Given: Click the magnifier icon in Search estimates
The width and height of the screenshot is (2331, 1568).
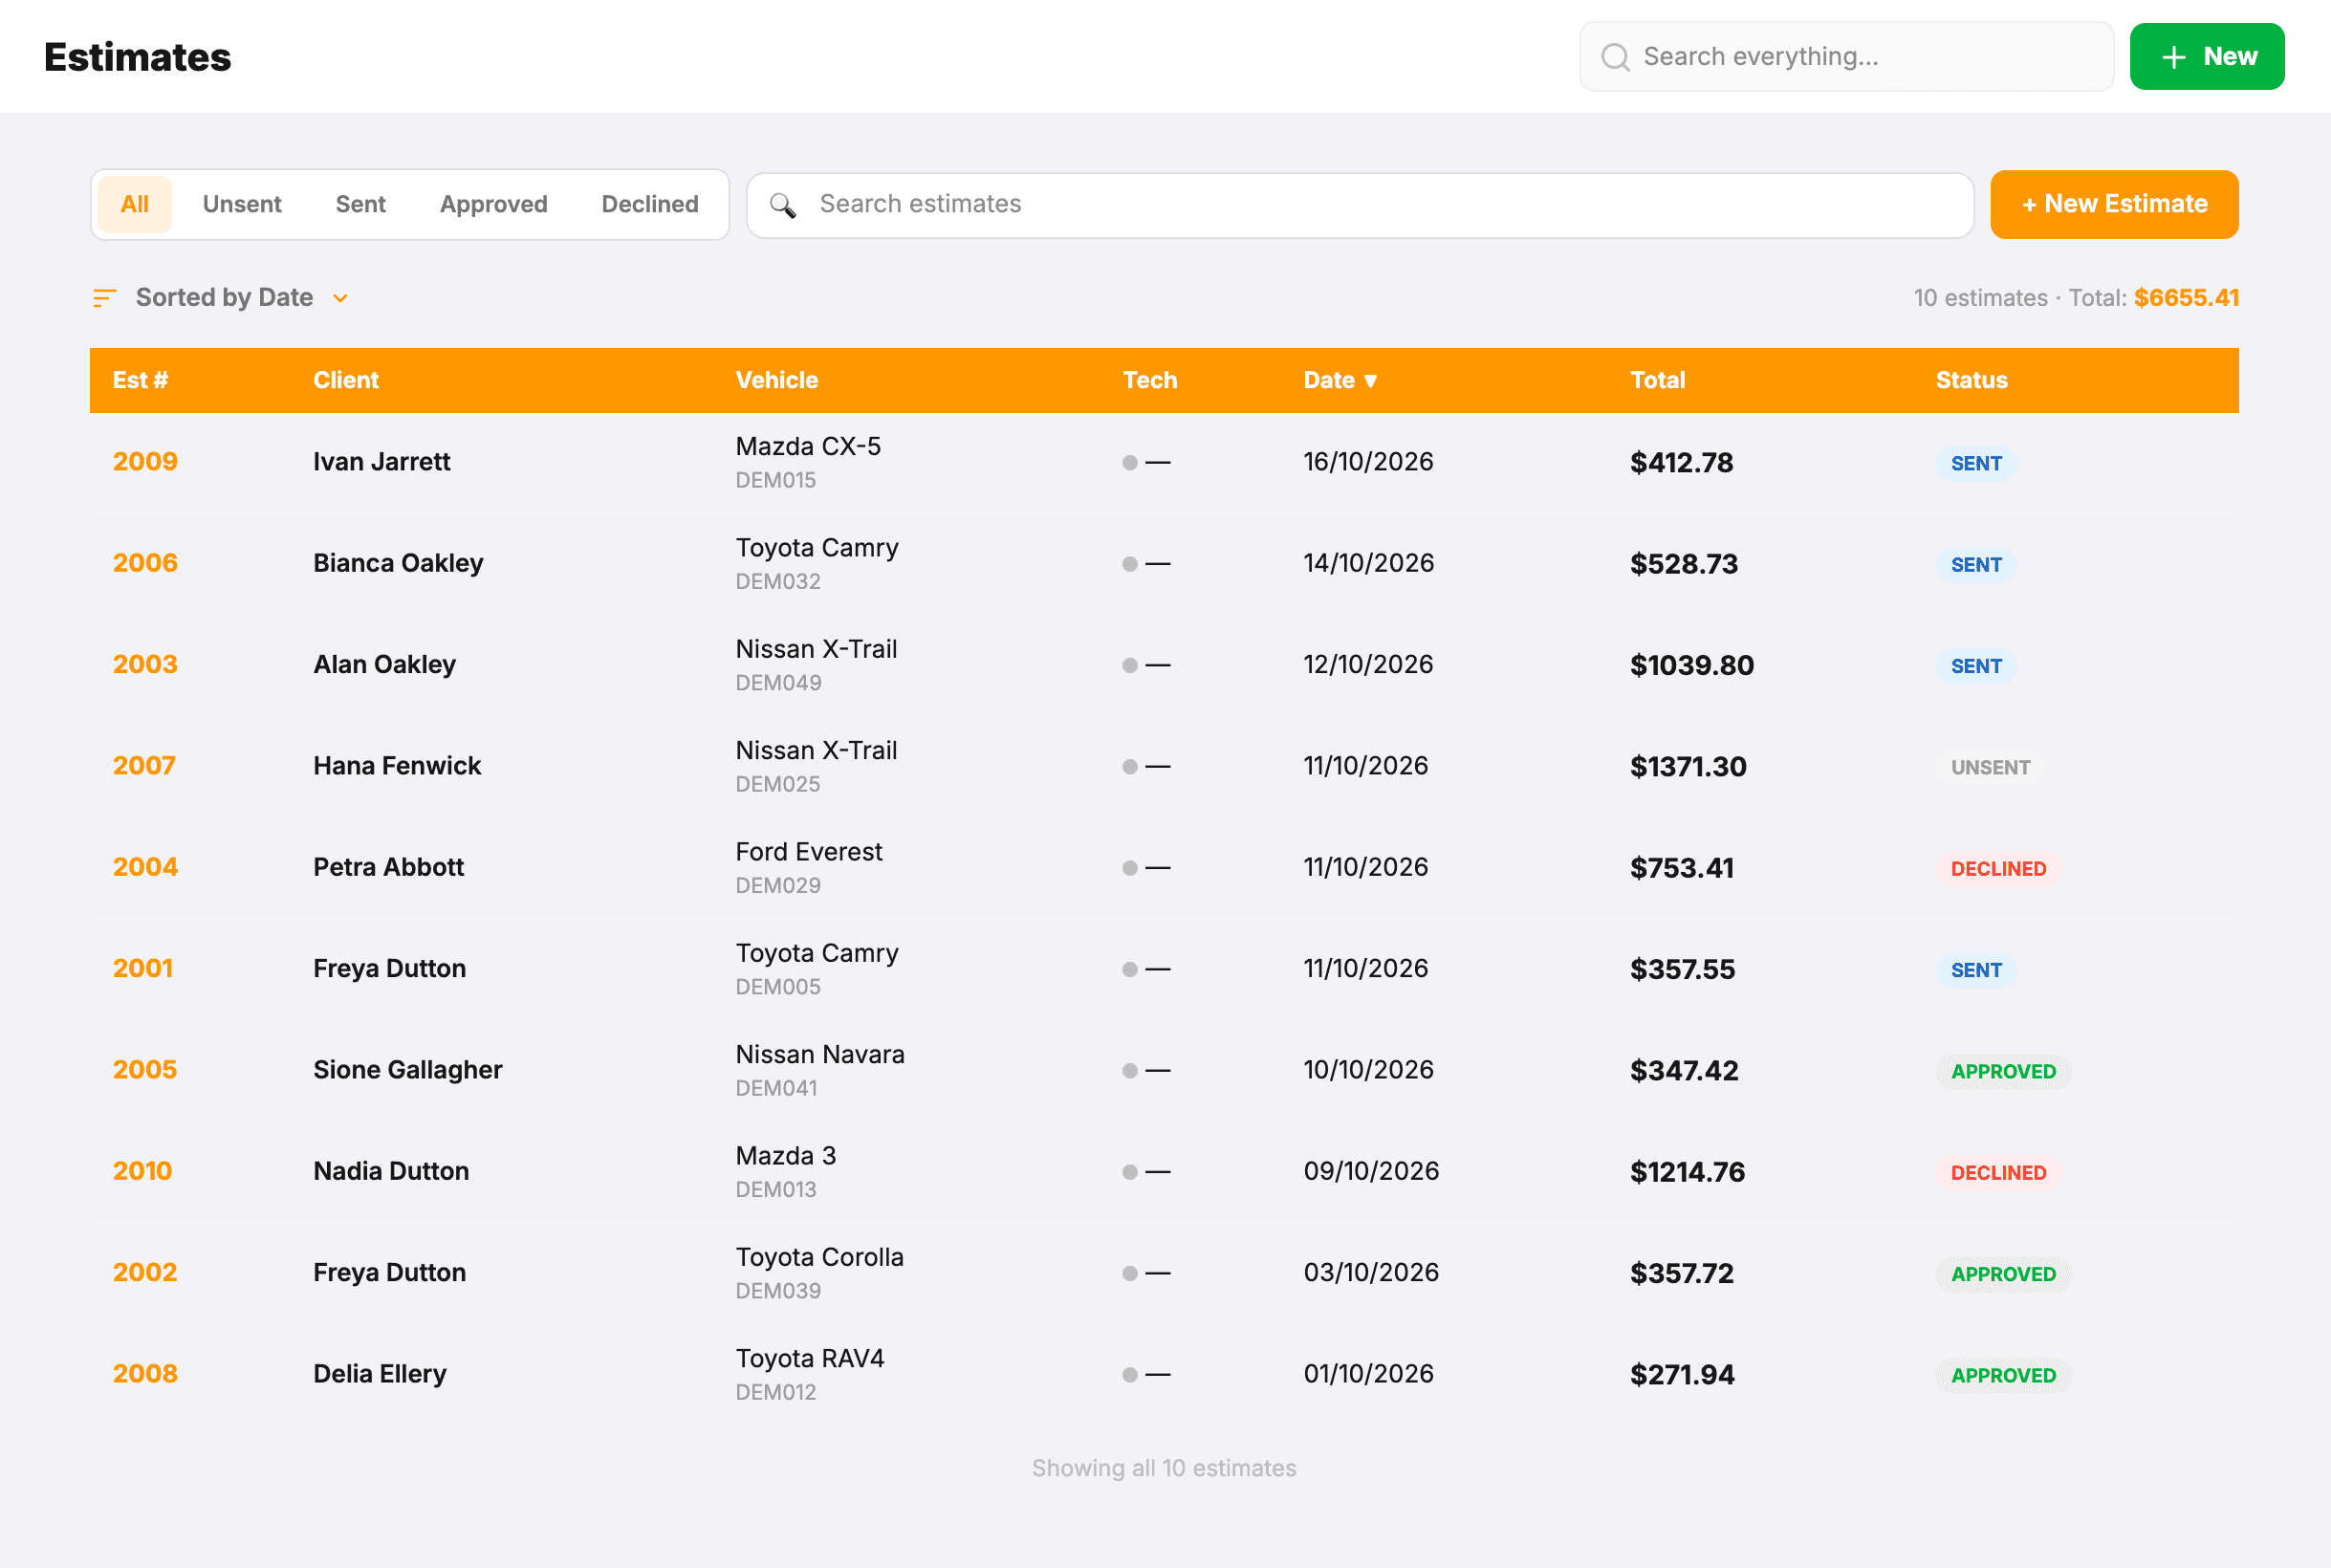Looking at the screenshot, I should click(783, 205).
